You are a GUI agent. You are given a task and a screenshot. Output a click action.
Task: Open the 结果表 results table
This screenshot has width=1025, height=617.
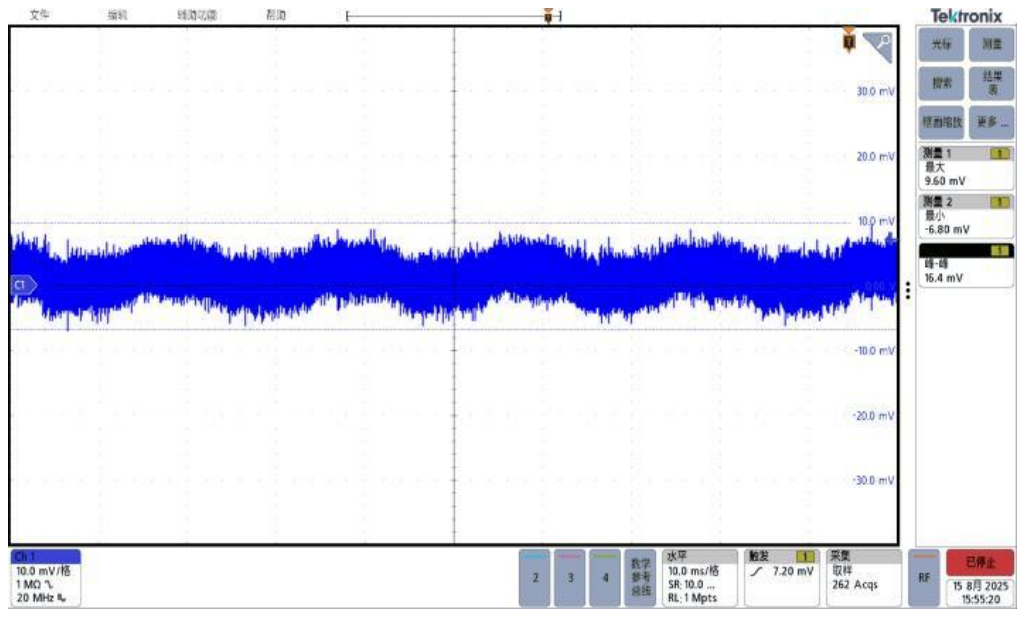[x=991, y=83]
